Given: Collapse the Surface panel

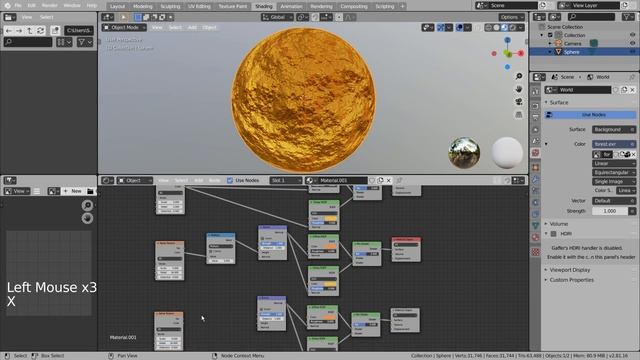Looking at the screenshot, I should 558,102.
